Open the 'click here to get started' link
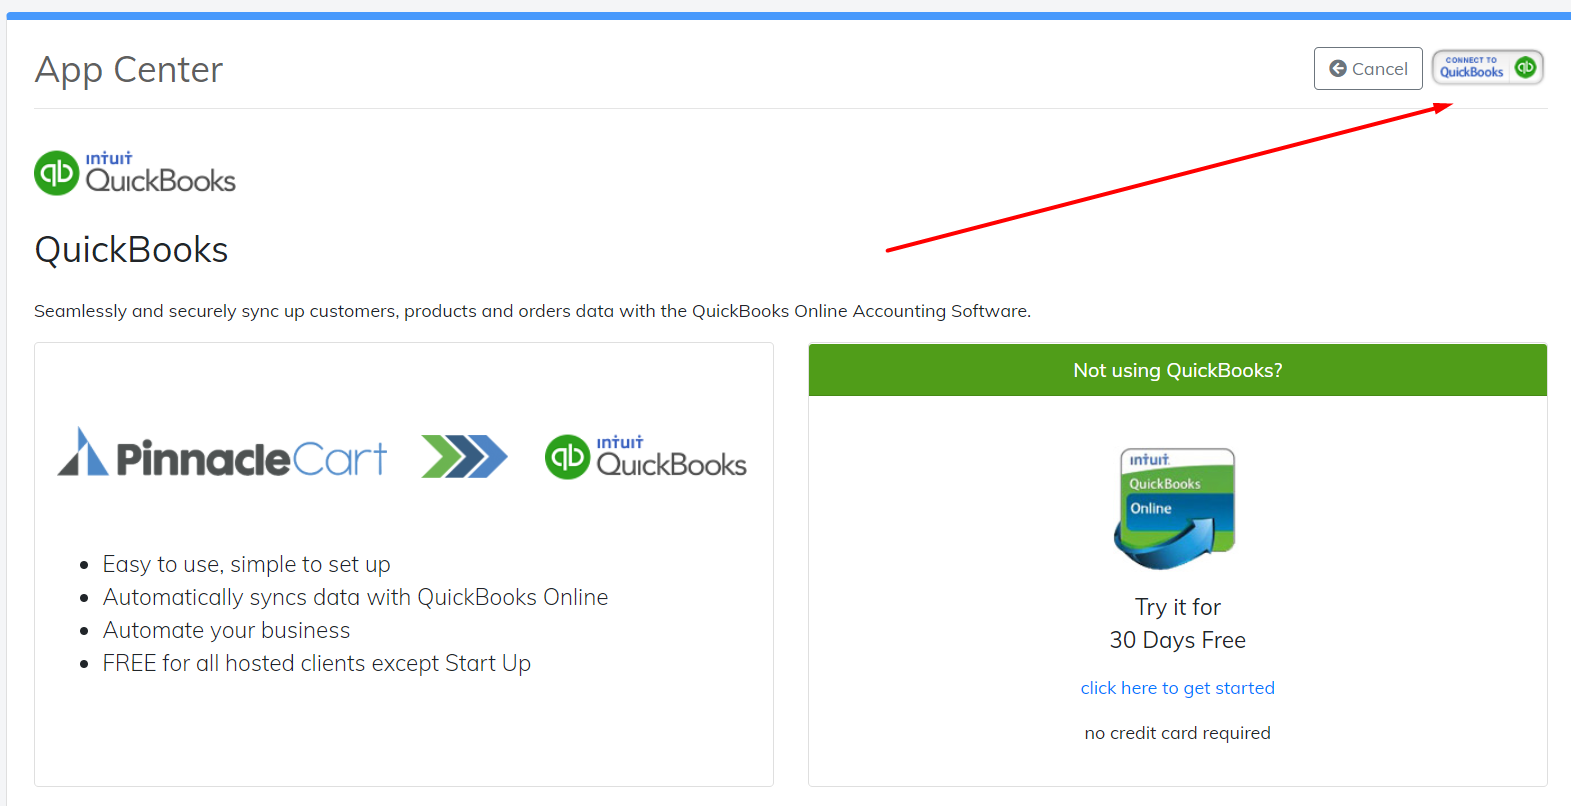 (x=1177, y=688)
